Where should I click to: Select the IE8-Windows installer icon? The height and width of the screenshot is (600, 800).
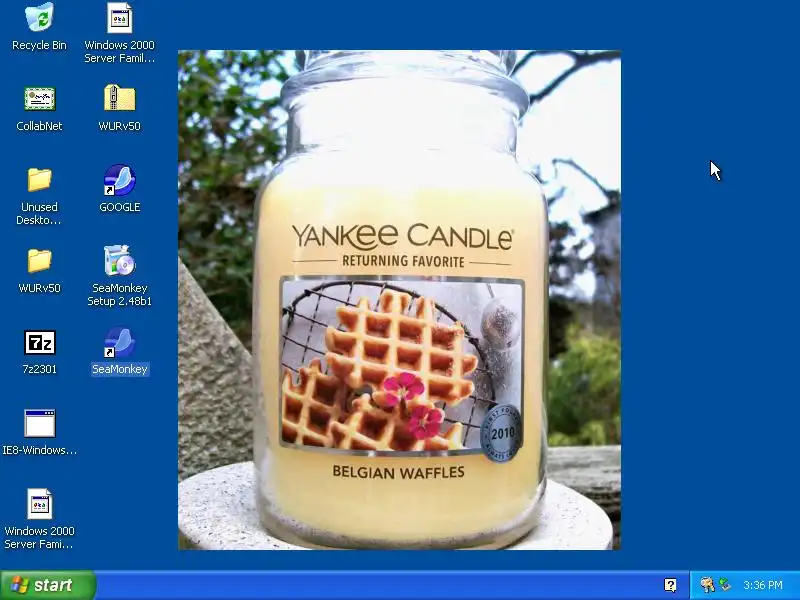tap(39, 423)
